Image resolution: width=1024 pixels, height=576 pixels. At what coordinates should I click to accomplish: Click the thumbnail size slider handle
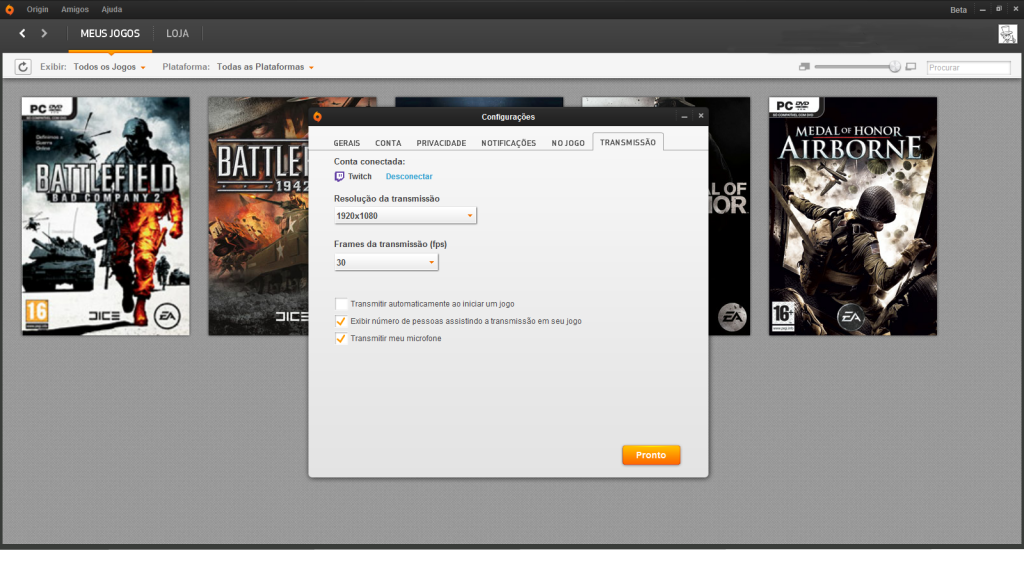point(895,67)
